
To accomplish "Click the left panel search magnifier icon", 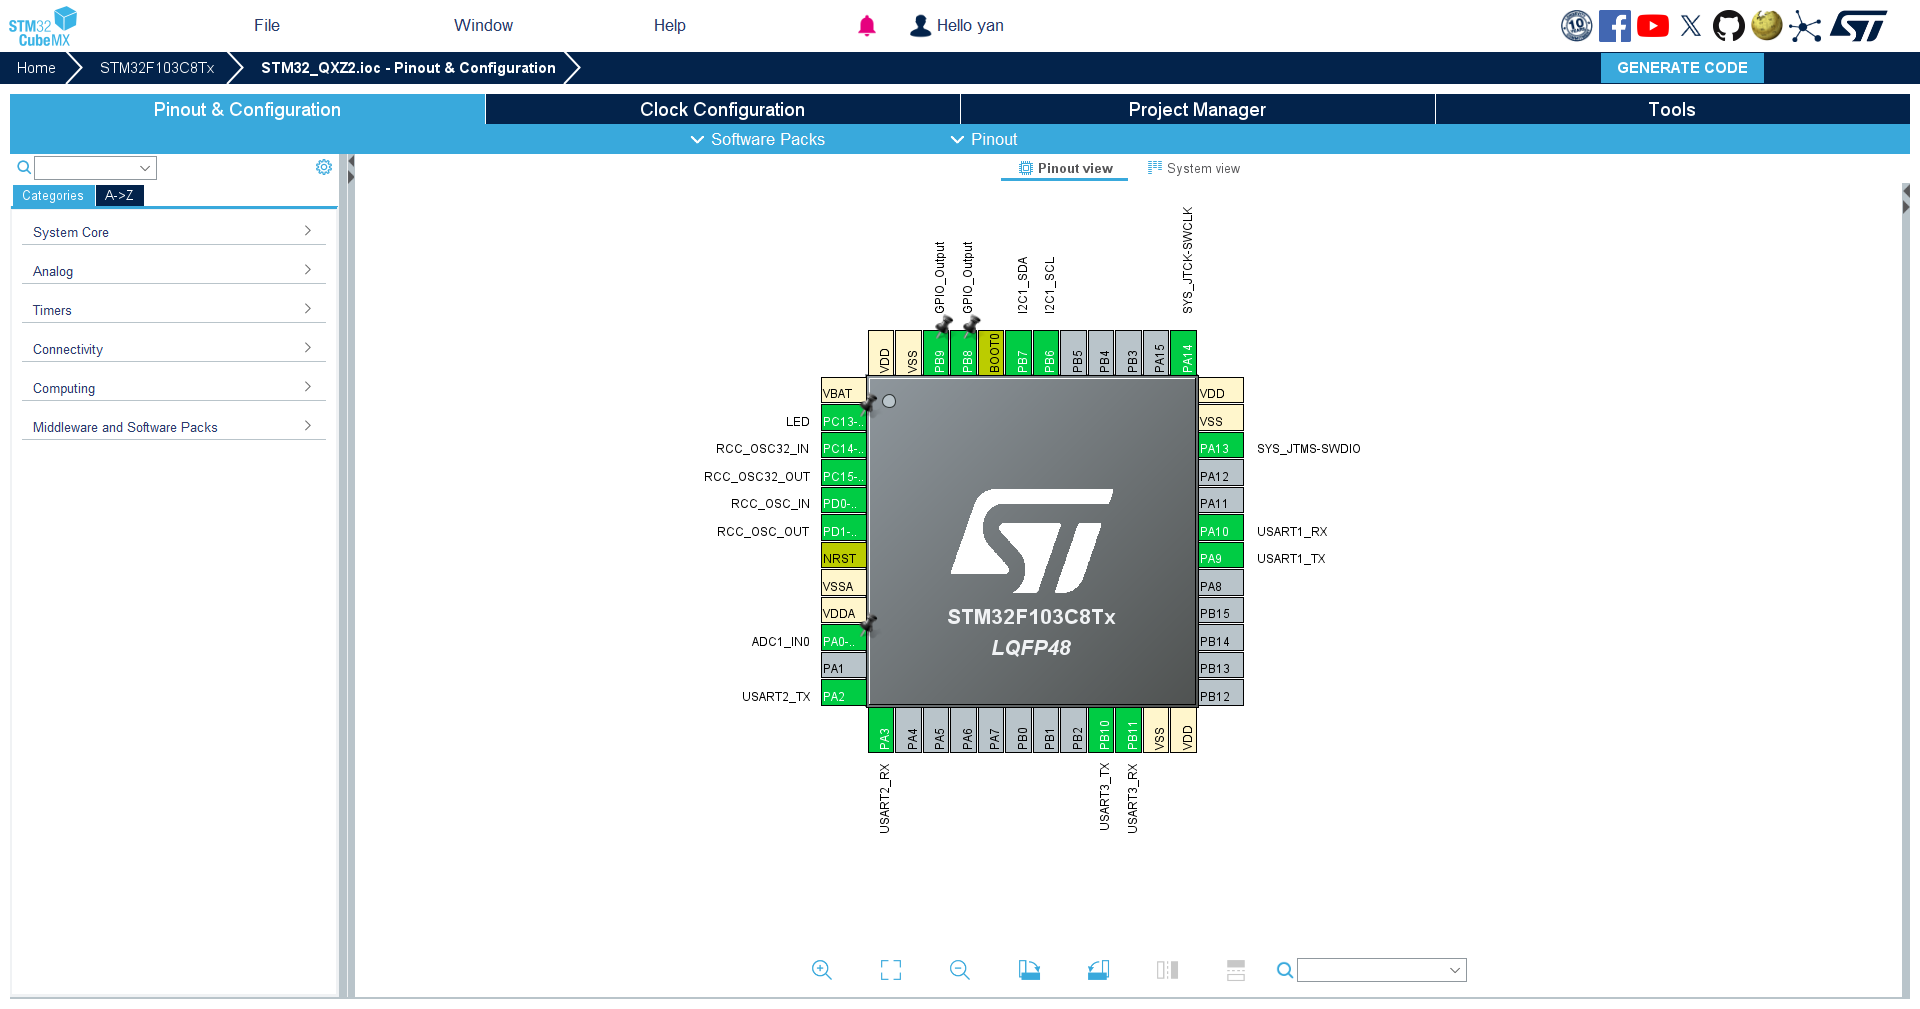I will point(24,167).
